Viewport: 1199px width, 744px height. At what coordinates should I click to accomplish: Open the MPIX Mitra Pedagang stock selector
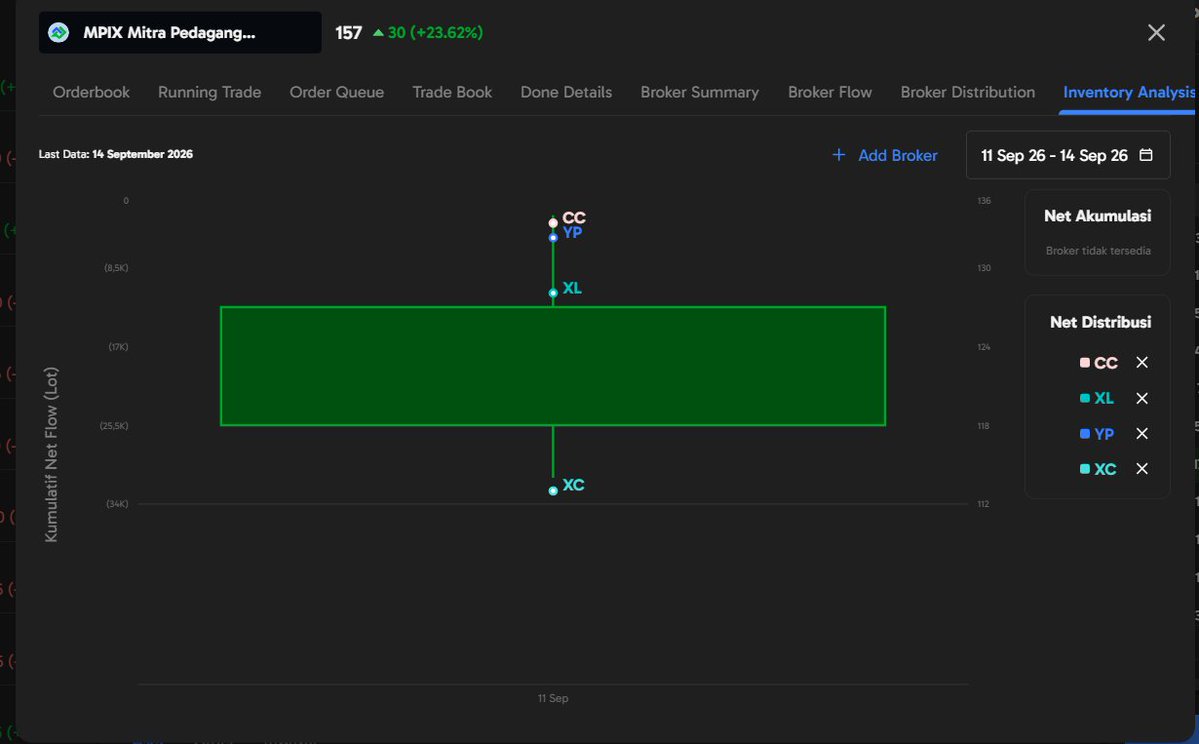pyautogui.click(x=180, y=32)
